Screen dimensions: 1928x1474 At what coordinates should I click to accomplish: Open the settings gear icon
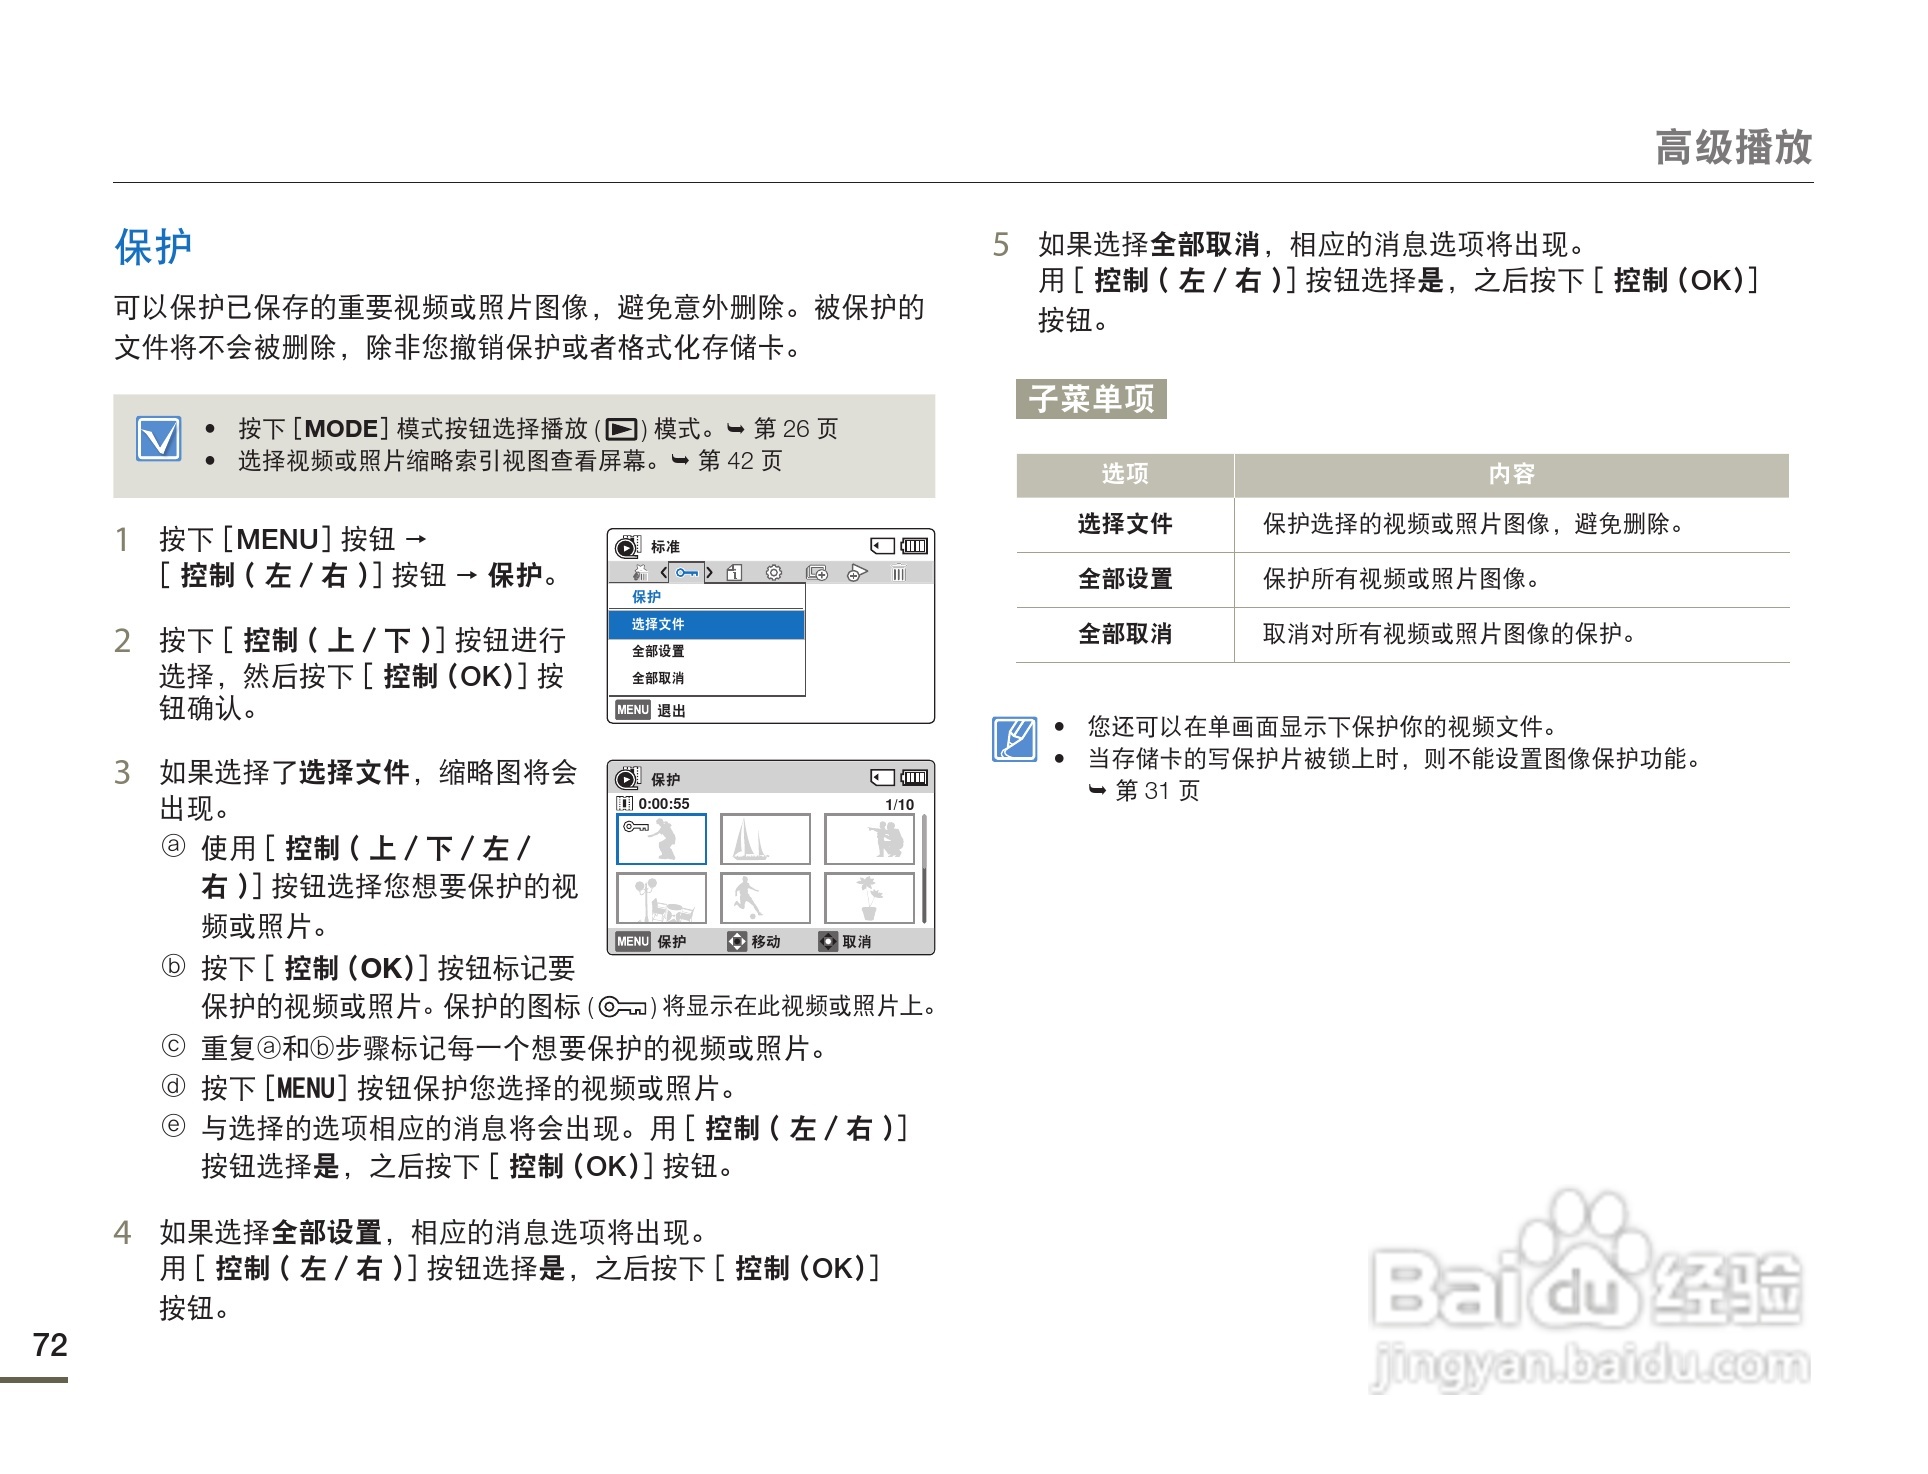pos(774,574)
